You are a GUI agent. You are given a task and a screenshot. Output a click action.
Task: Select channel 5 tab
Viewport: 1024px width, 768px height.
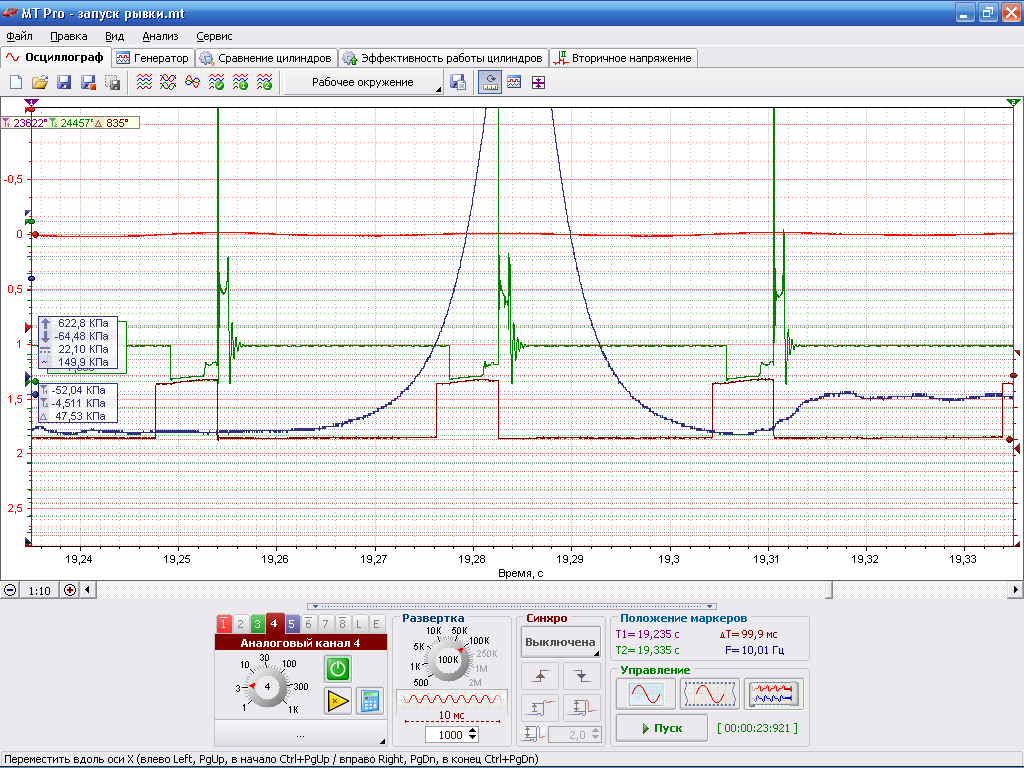click(291, 624)
